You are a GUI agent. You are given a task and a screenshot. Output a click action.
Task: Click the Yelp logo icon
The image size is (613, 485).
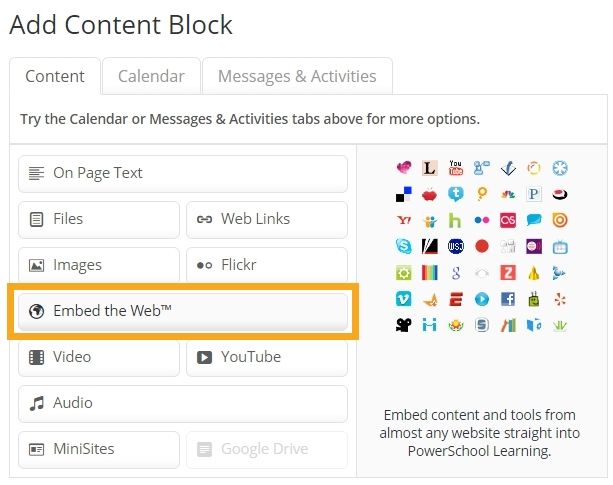coord(560,298)
